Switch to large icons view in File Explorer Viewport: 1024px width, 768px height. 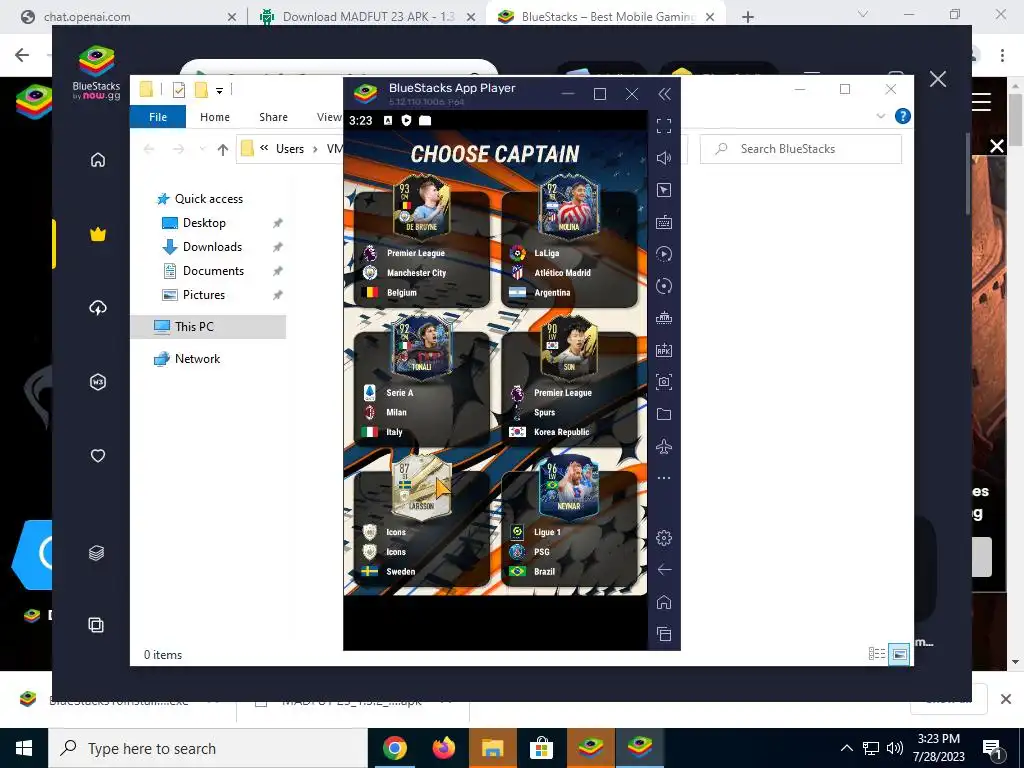click(x=899, y=654)
